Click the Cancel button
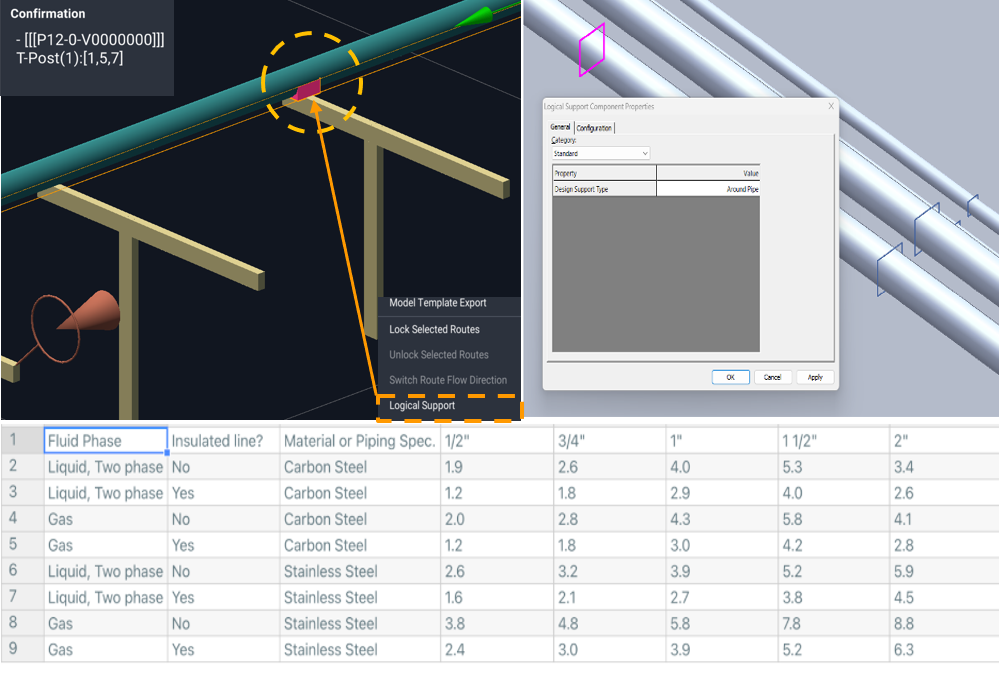Viewport: 999px width, 680px height. (x=772, y=377)
